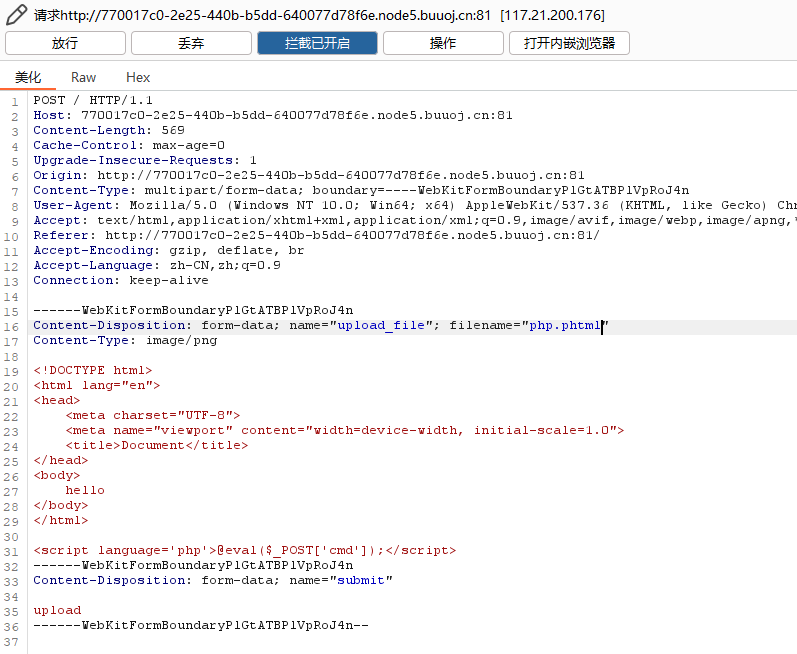This screenshot has width=797, height=654.
Task: Click the pencil edit icon beside the request URL
Action: point(16,15)
